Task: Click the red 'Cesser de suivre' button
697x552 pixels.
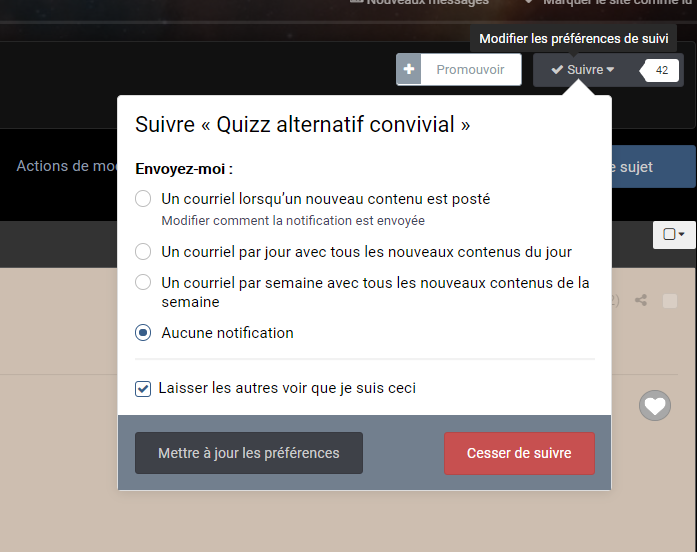Action: pos(519,453)
